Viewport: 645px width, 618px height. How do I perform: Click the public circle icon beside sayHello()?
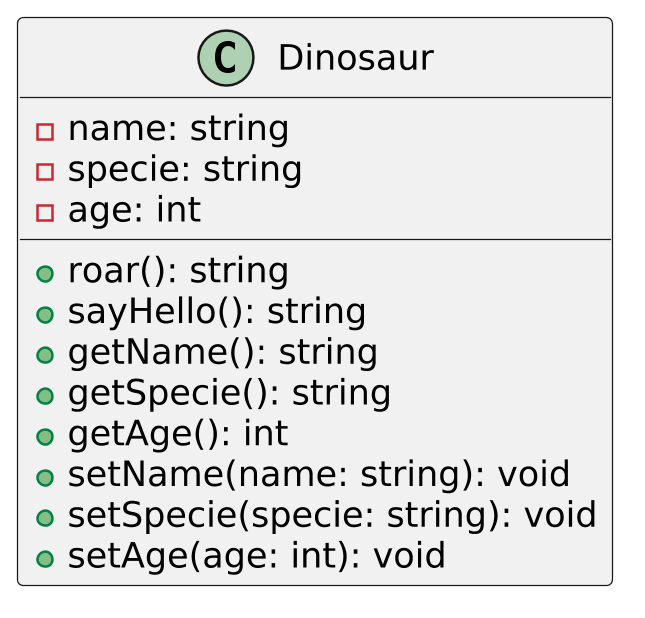point(44,314)
